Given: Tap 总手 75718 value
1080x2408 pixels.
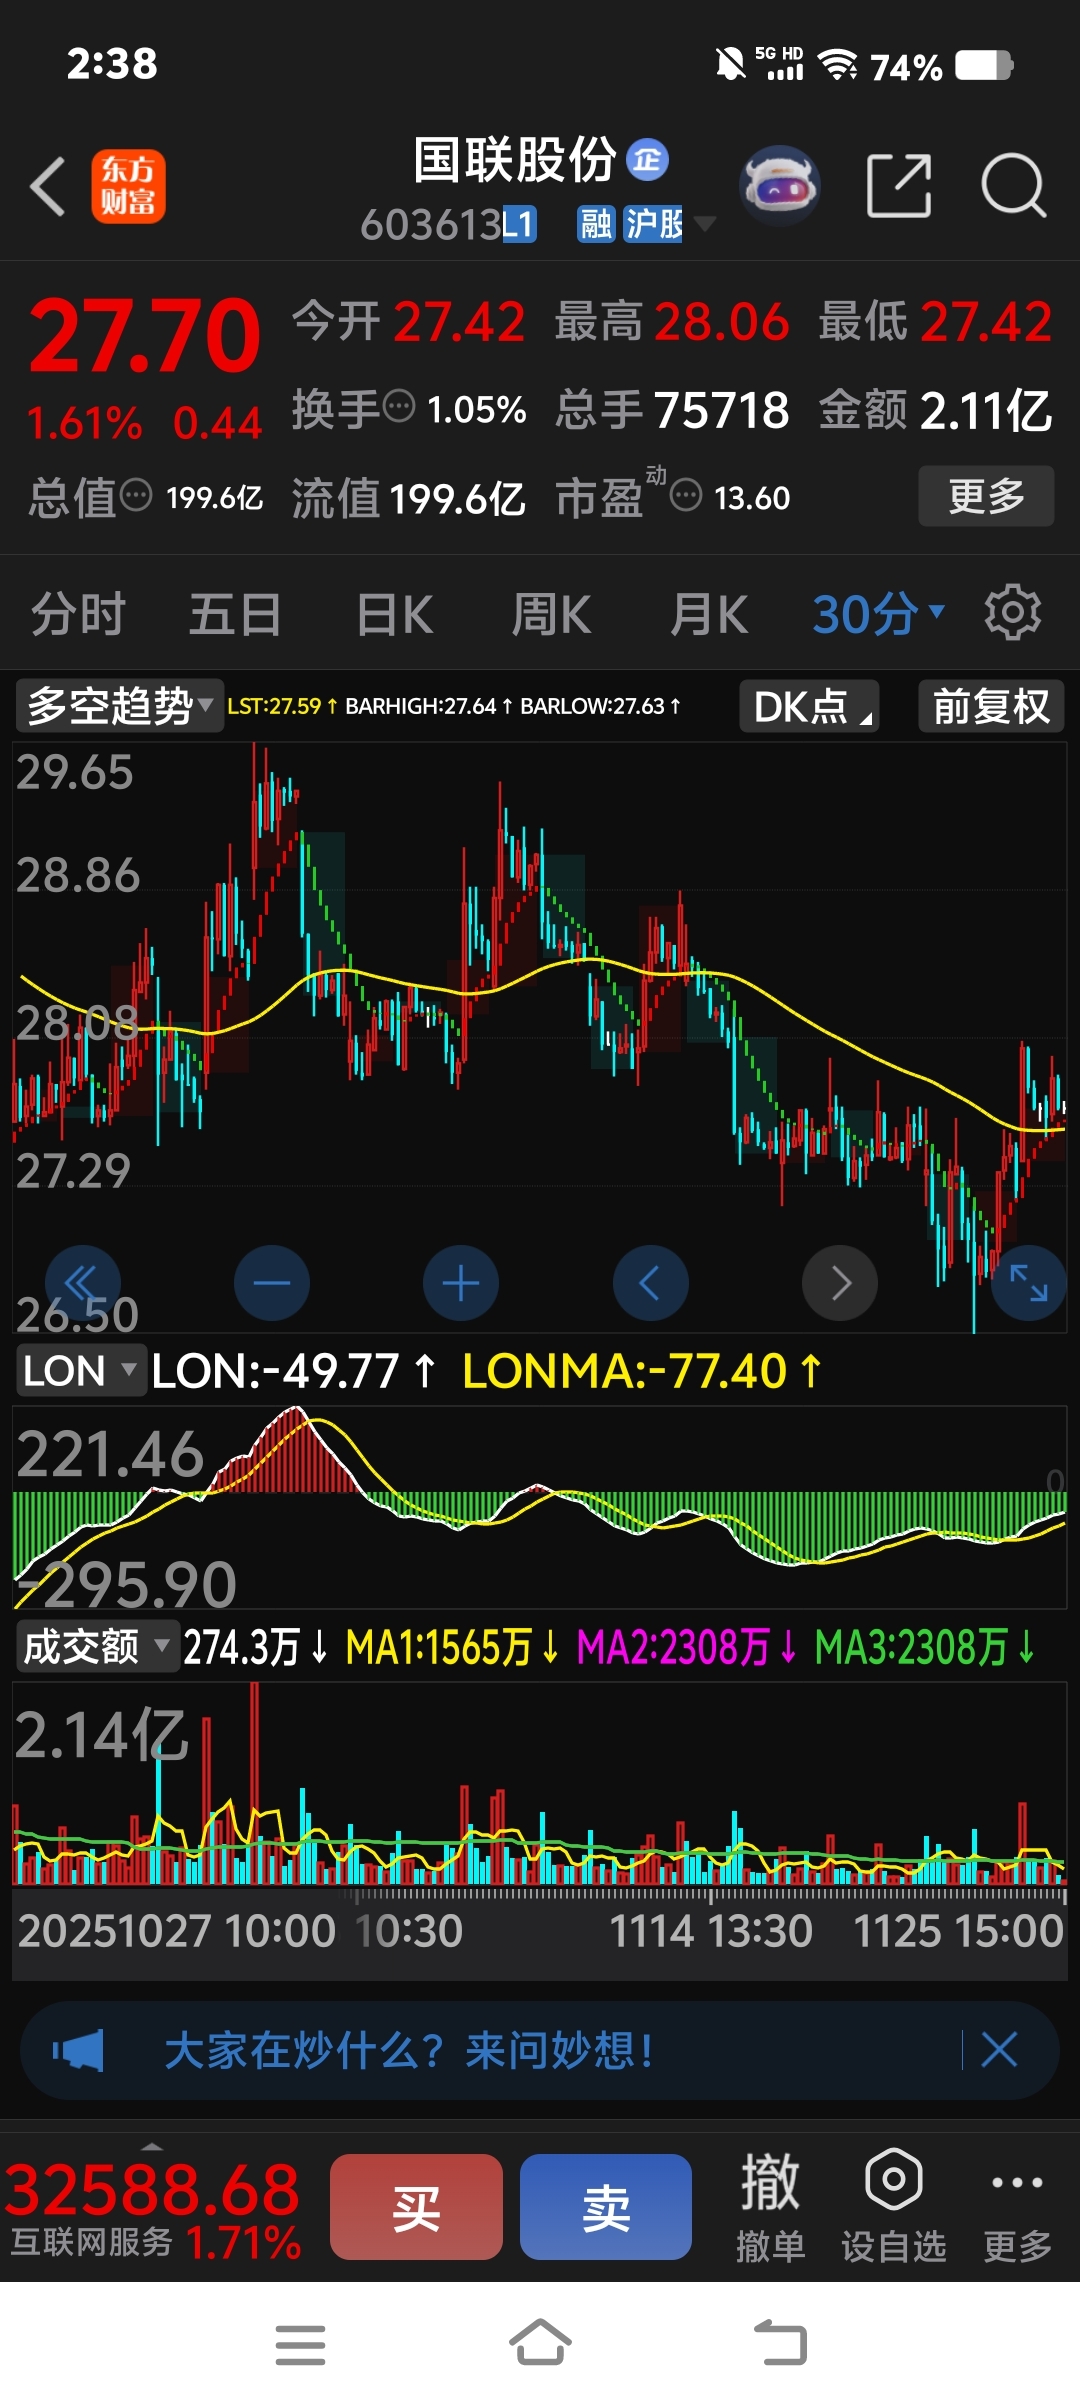Looking at the screenshot, I should click(x=722, y=409).
